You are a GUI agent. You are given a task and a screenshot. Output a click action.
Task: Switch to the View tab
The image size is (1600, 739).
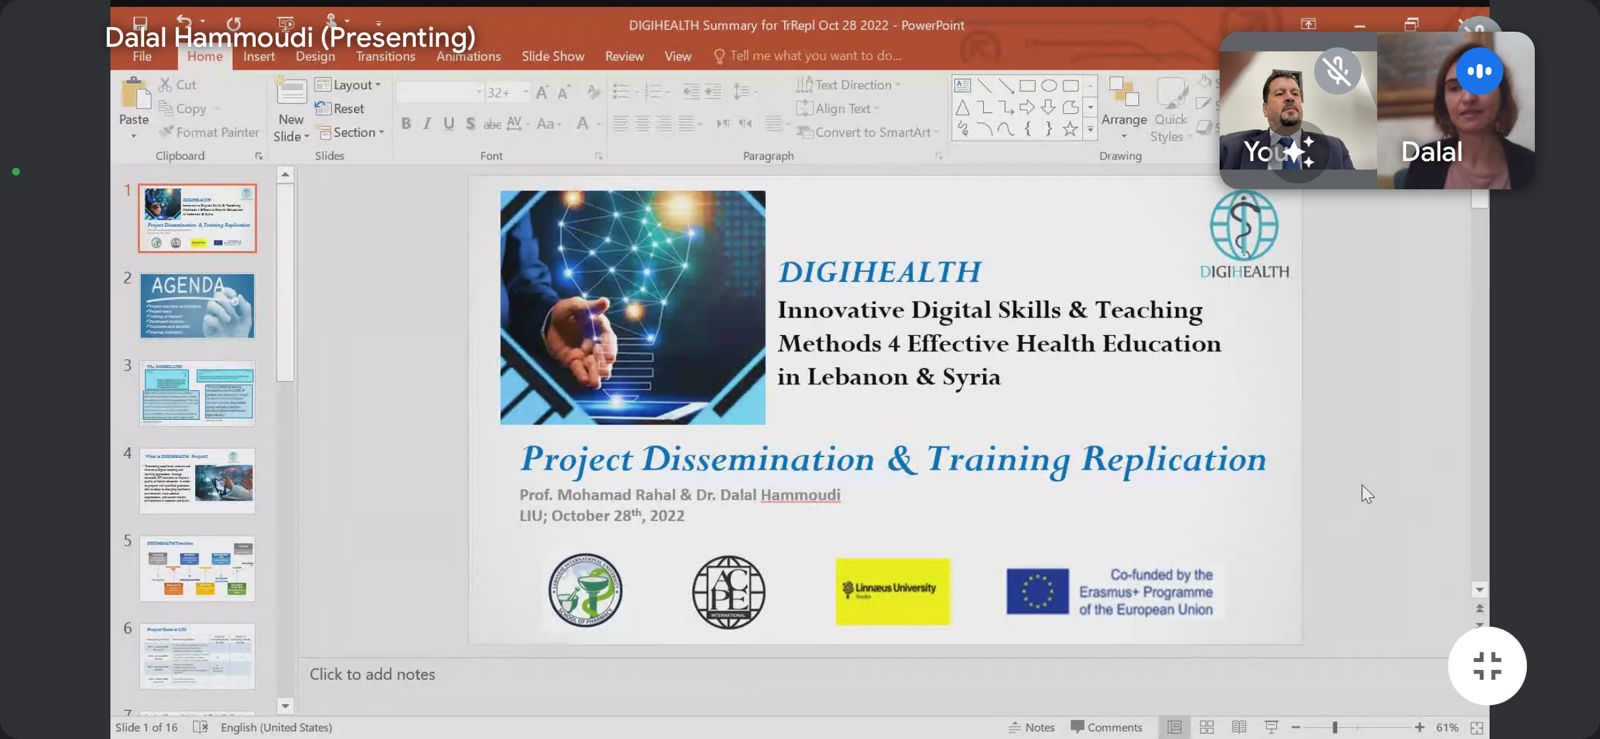[x=678, y=56]
